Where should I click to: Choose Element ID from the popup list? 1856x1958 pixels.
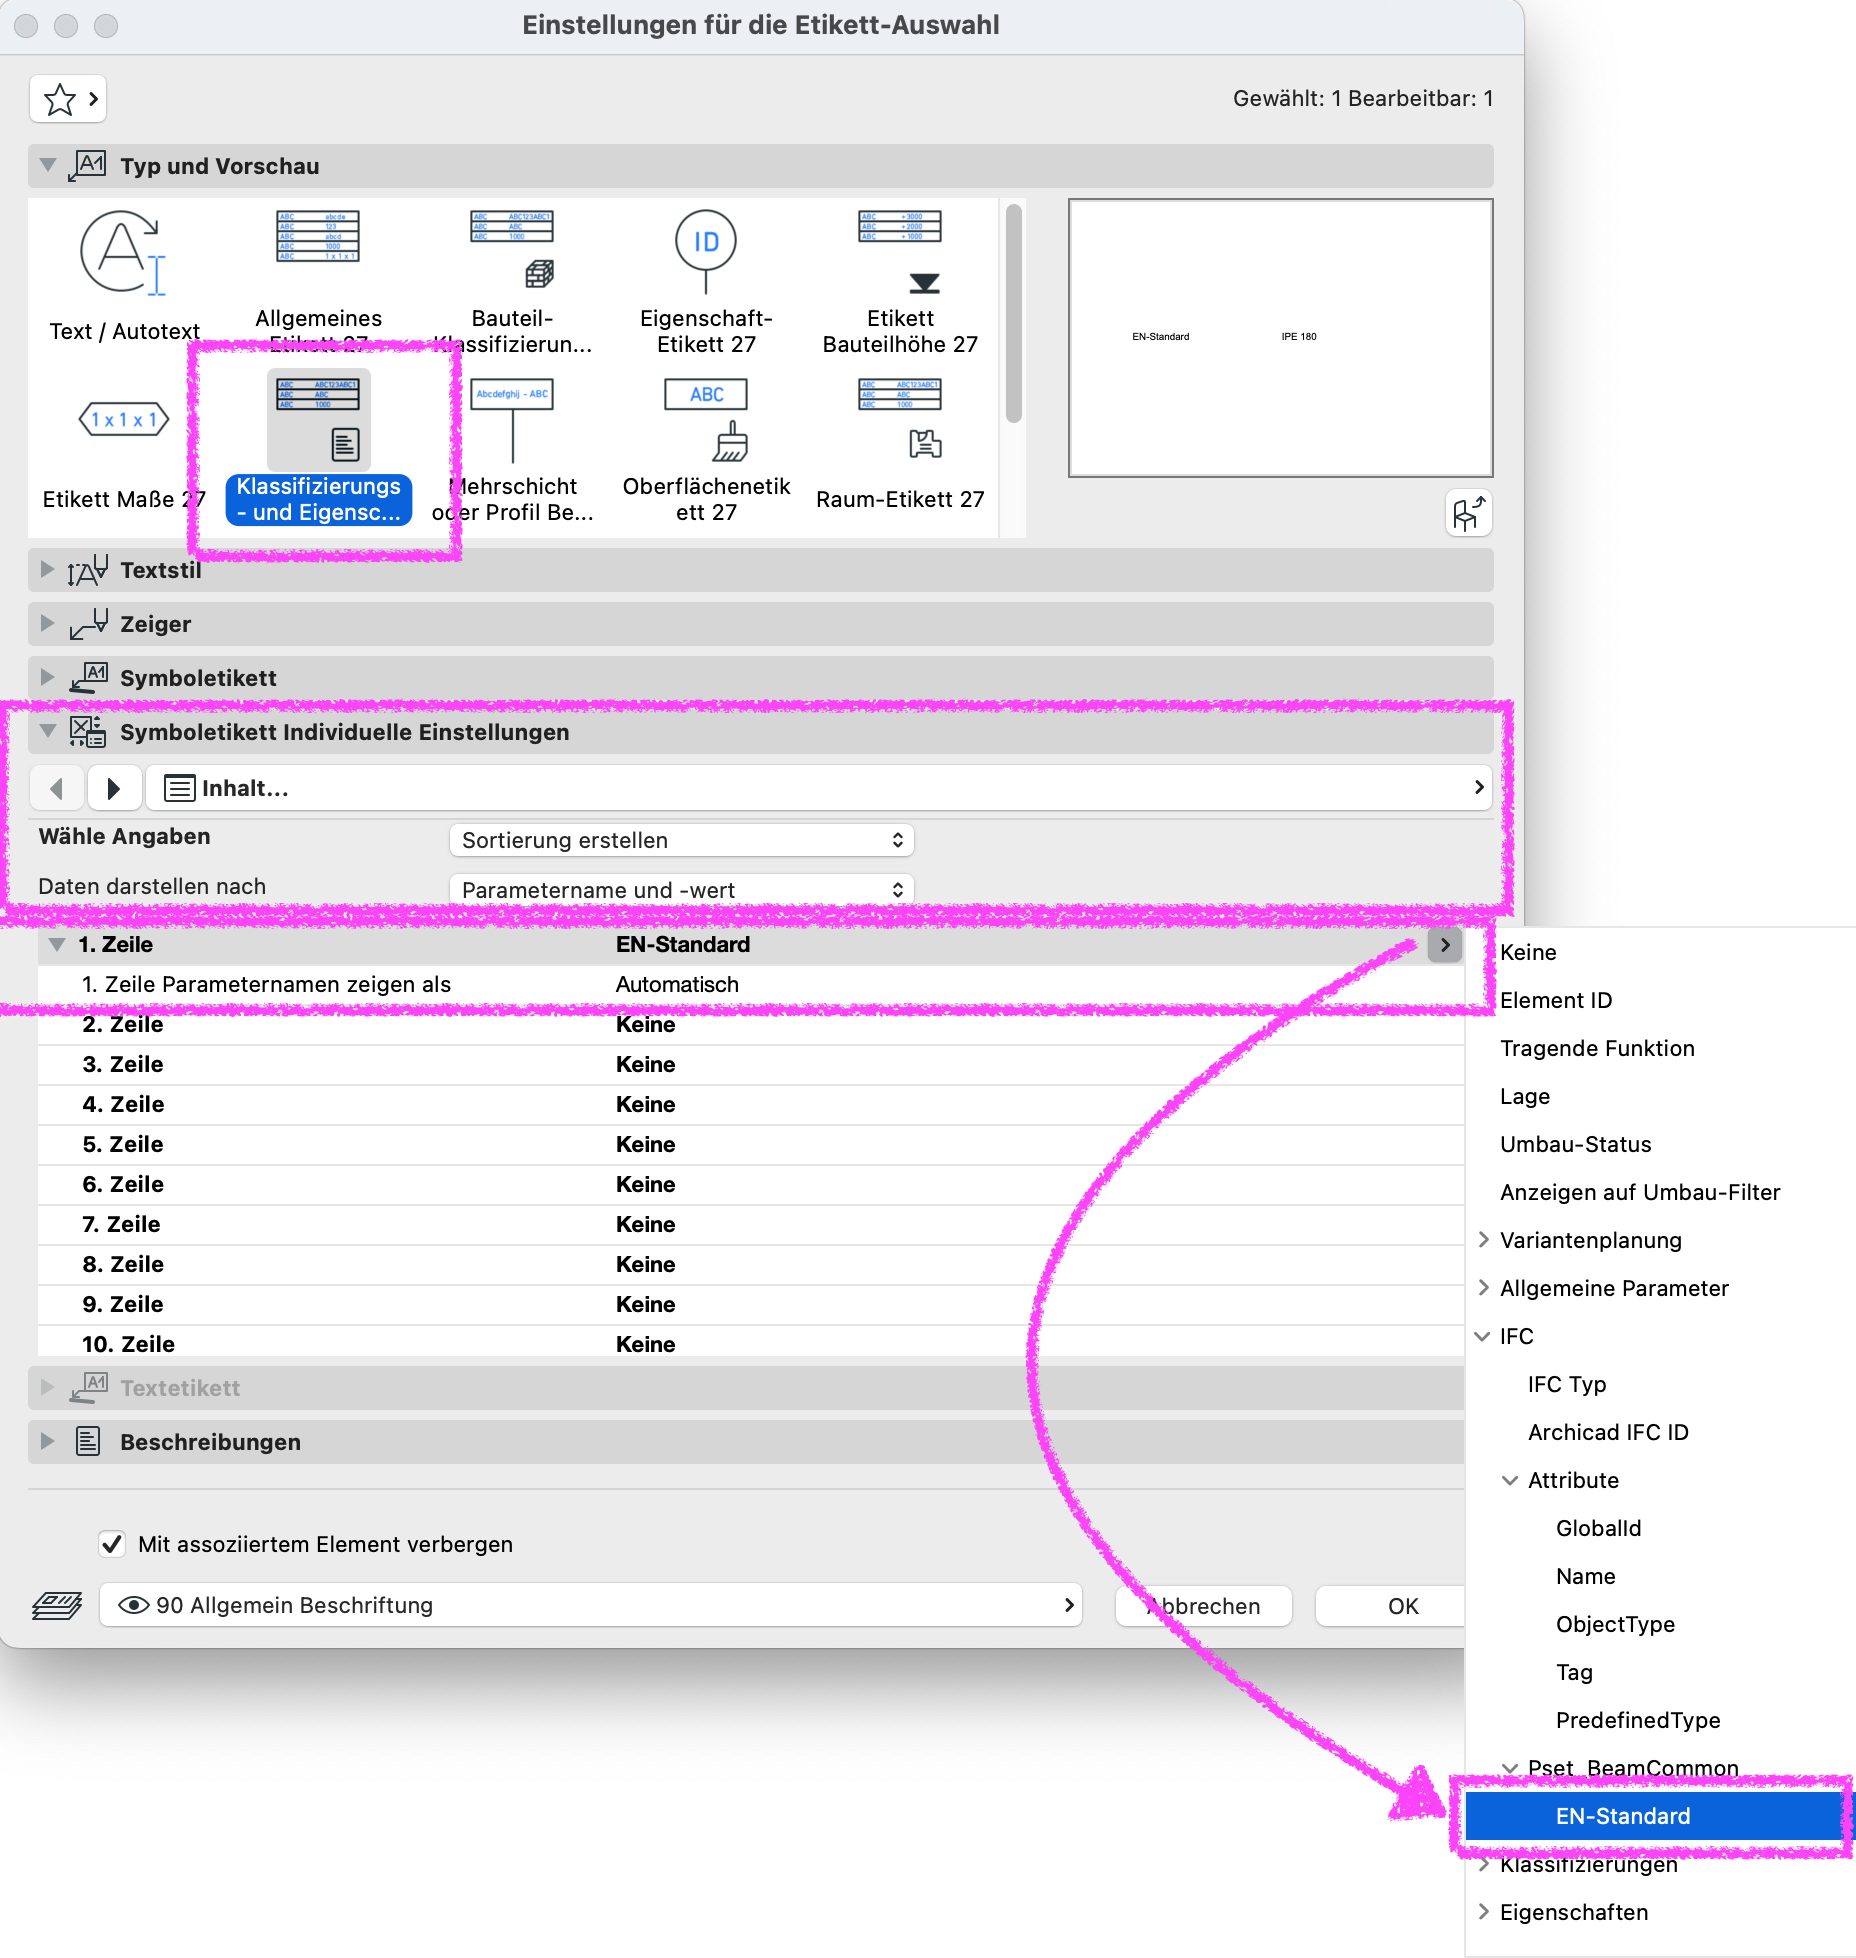click(x=1556, y=1000)
